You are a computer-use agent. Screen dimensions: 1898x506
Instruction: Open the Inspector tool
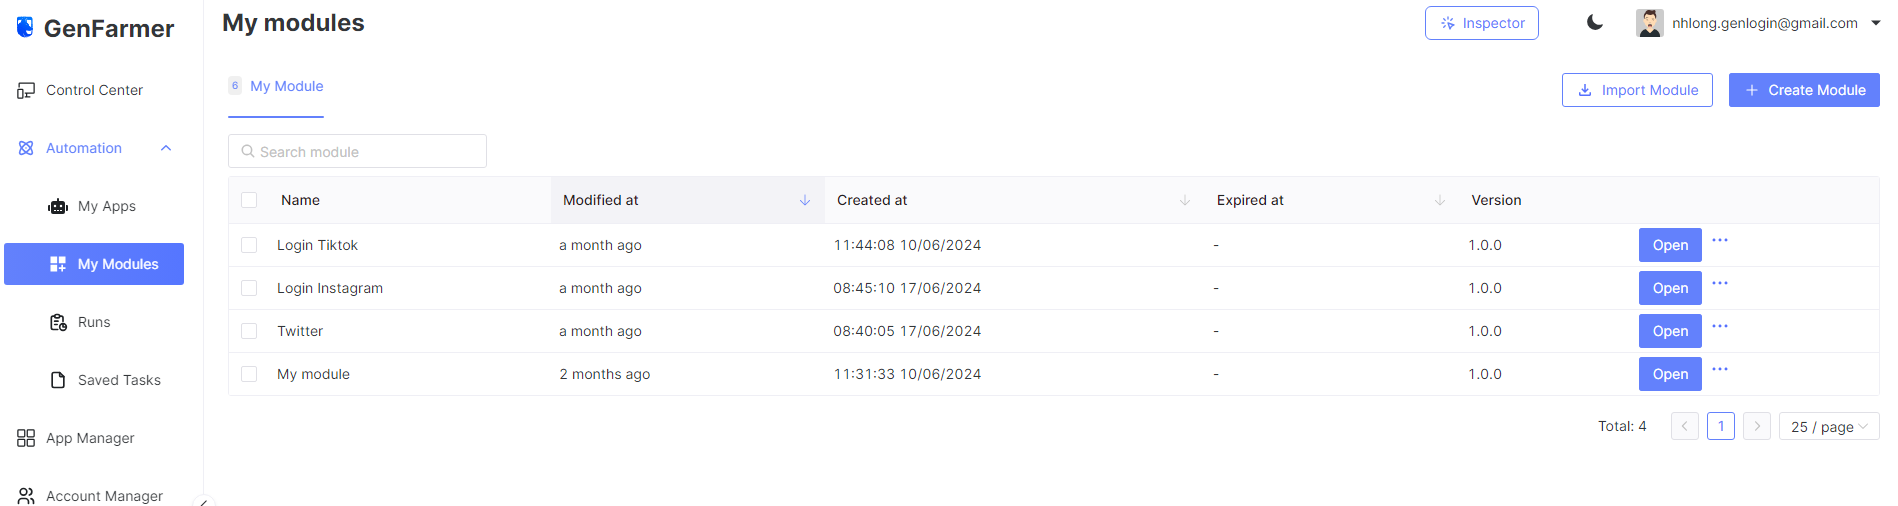coord(1481,23)
